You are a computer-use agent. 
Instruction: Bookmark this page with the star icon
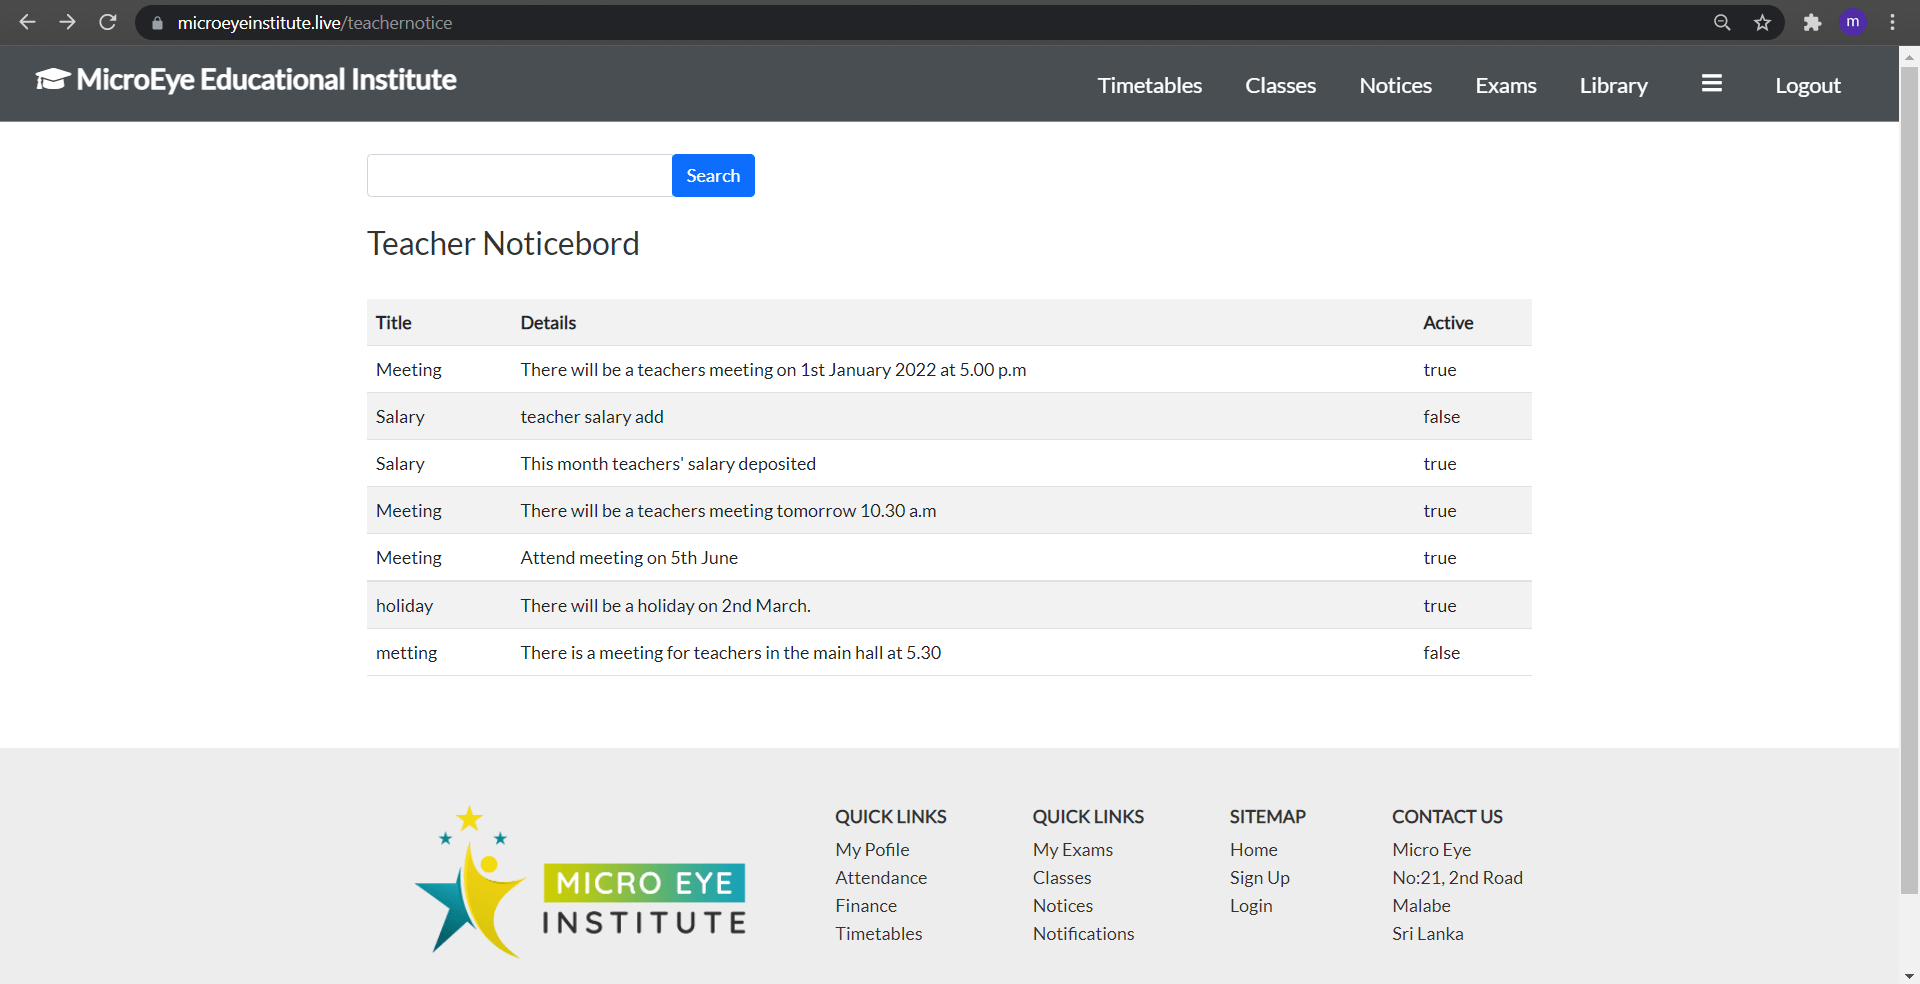pos(1762,22)
